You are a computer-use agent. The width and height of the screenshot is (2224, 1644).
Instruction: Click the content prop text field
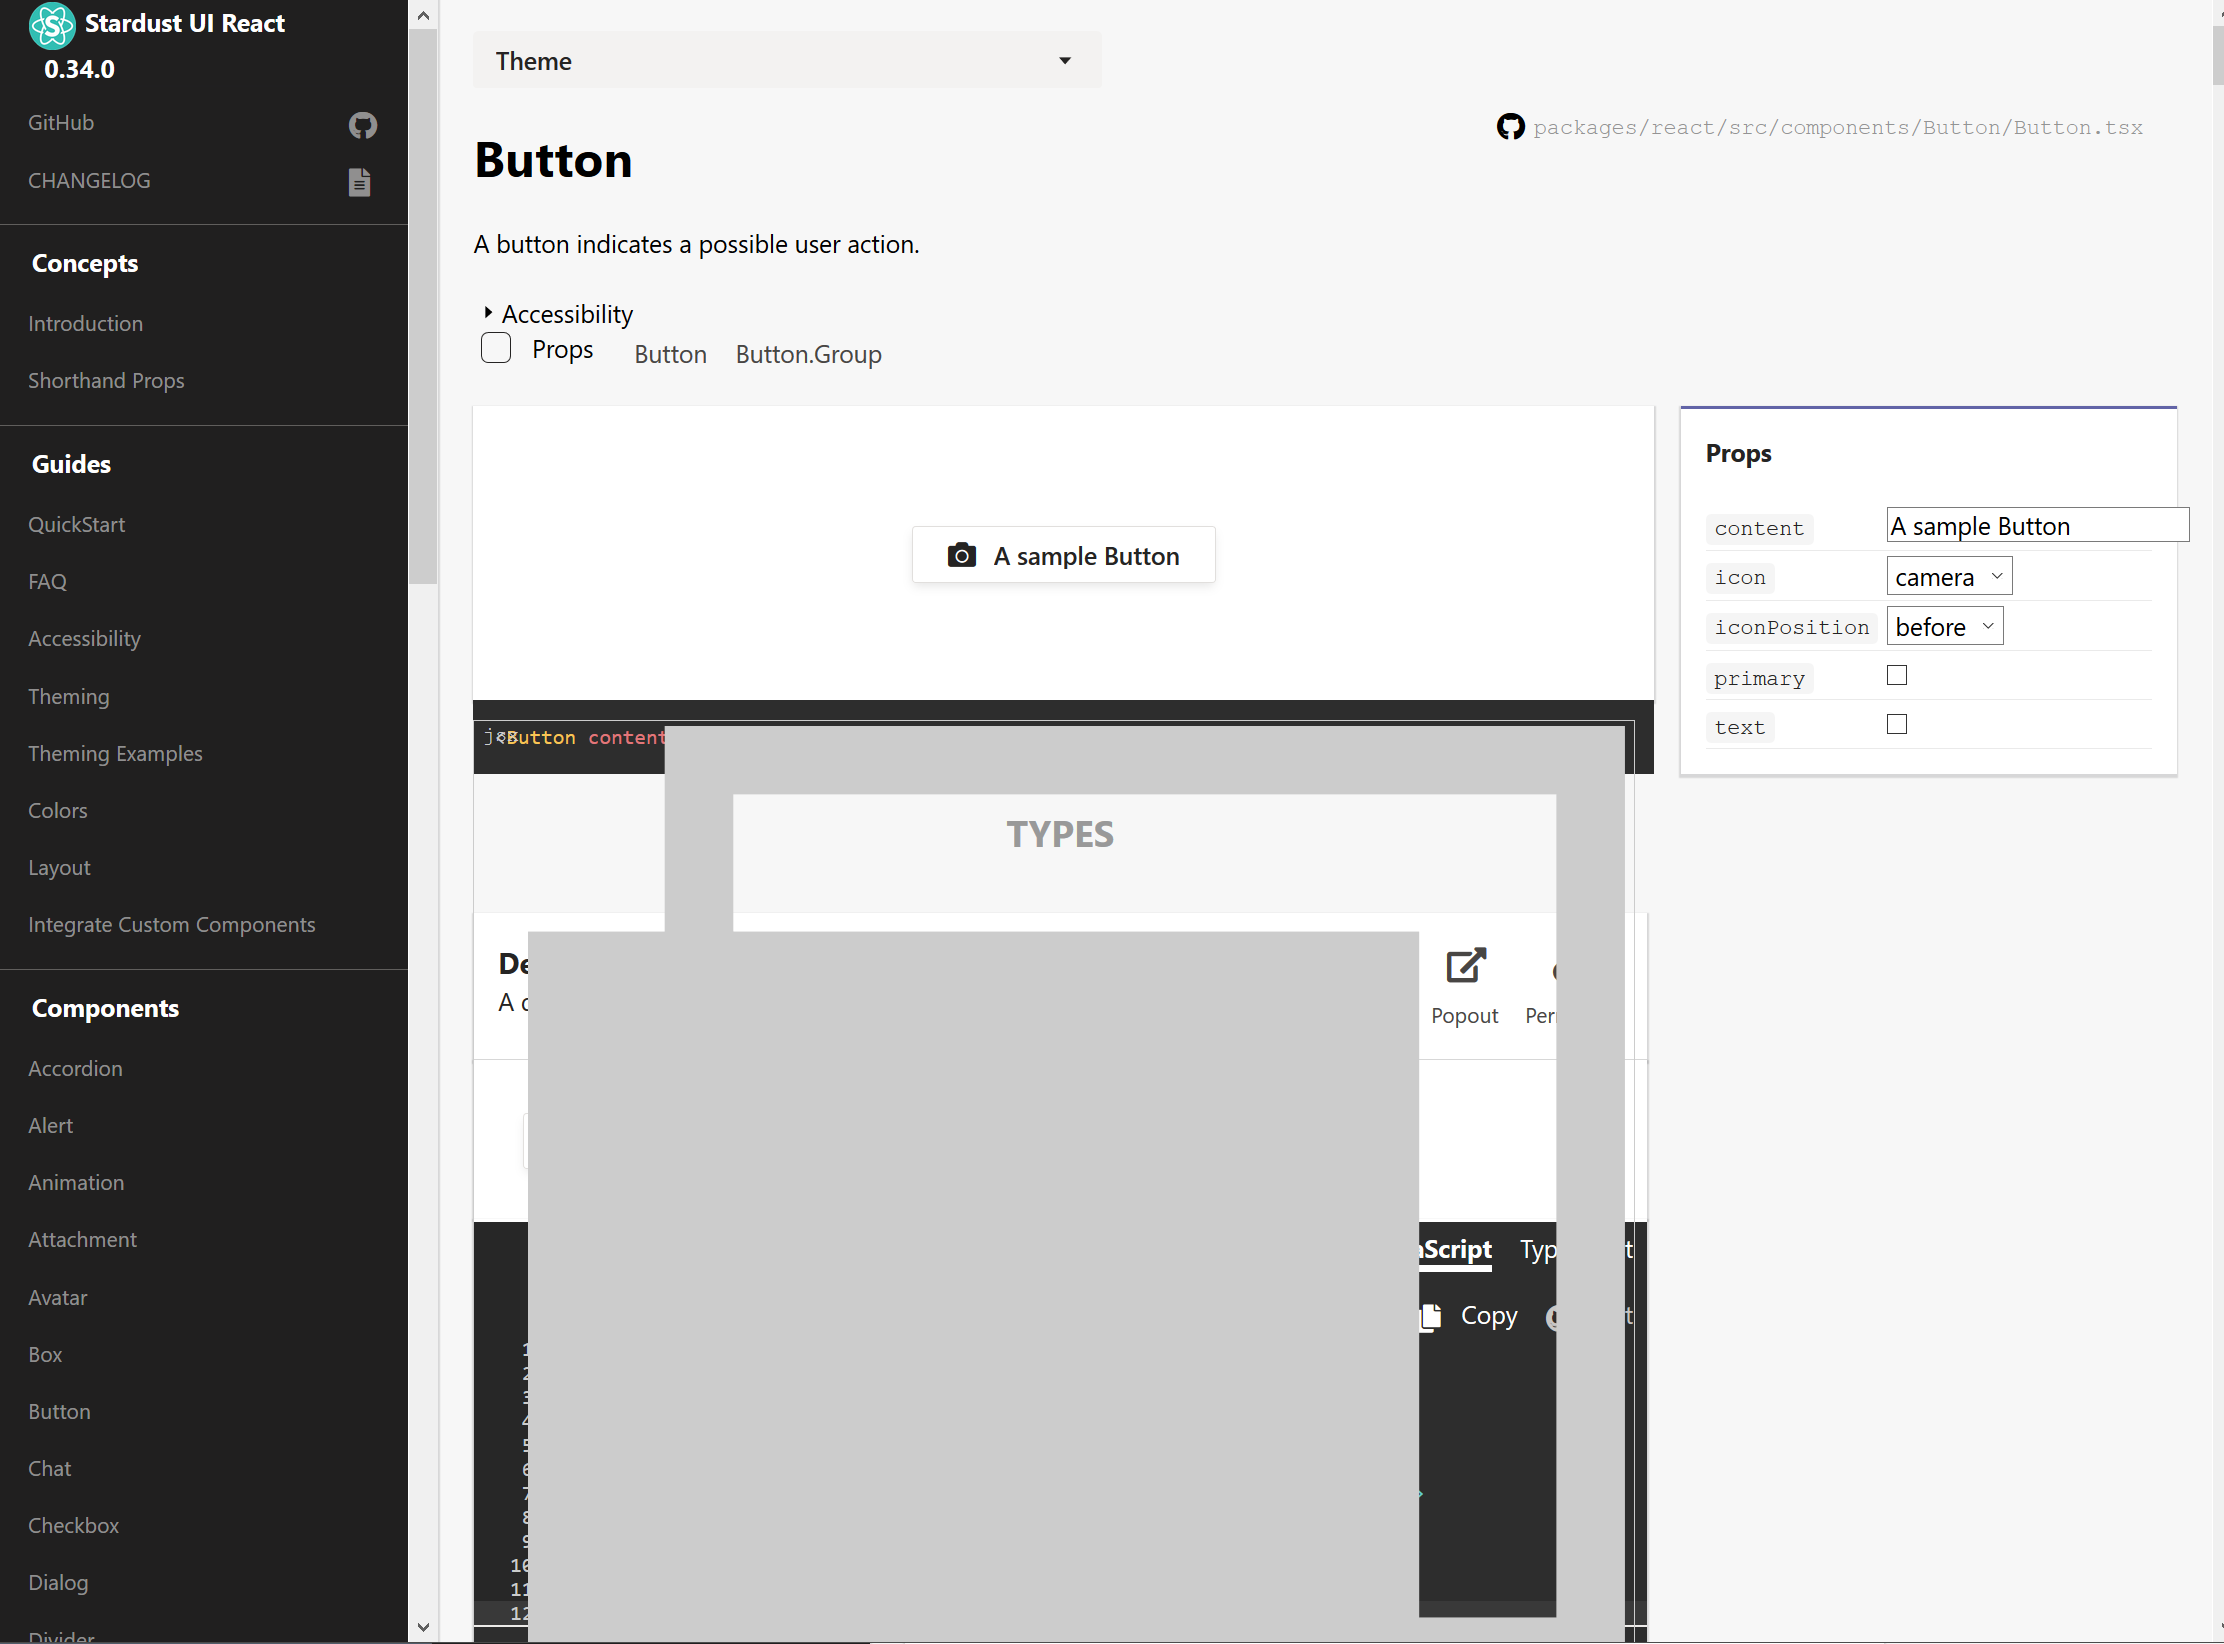click(2035, 526)
